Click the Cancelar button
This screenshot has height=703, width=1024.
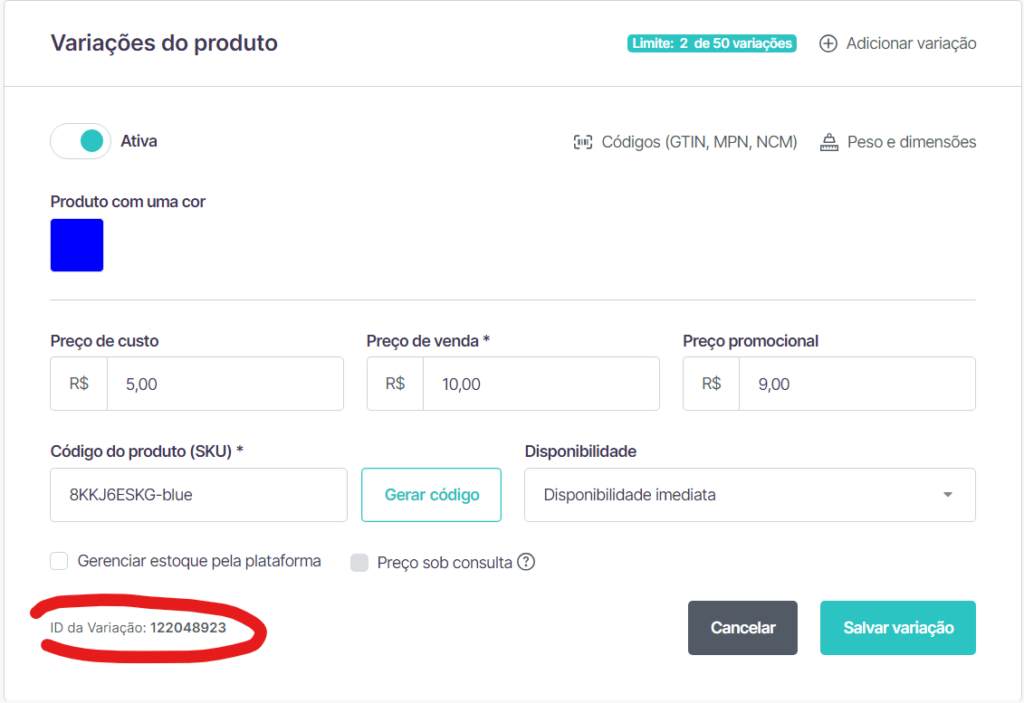click(x=743, y=628)
